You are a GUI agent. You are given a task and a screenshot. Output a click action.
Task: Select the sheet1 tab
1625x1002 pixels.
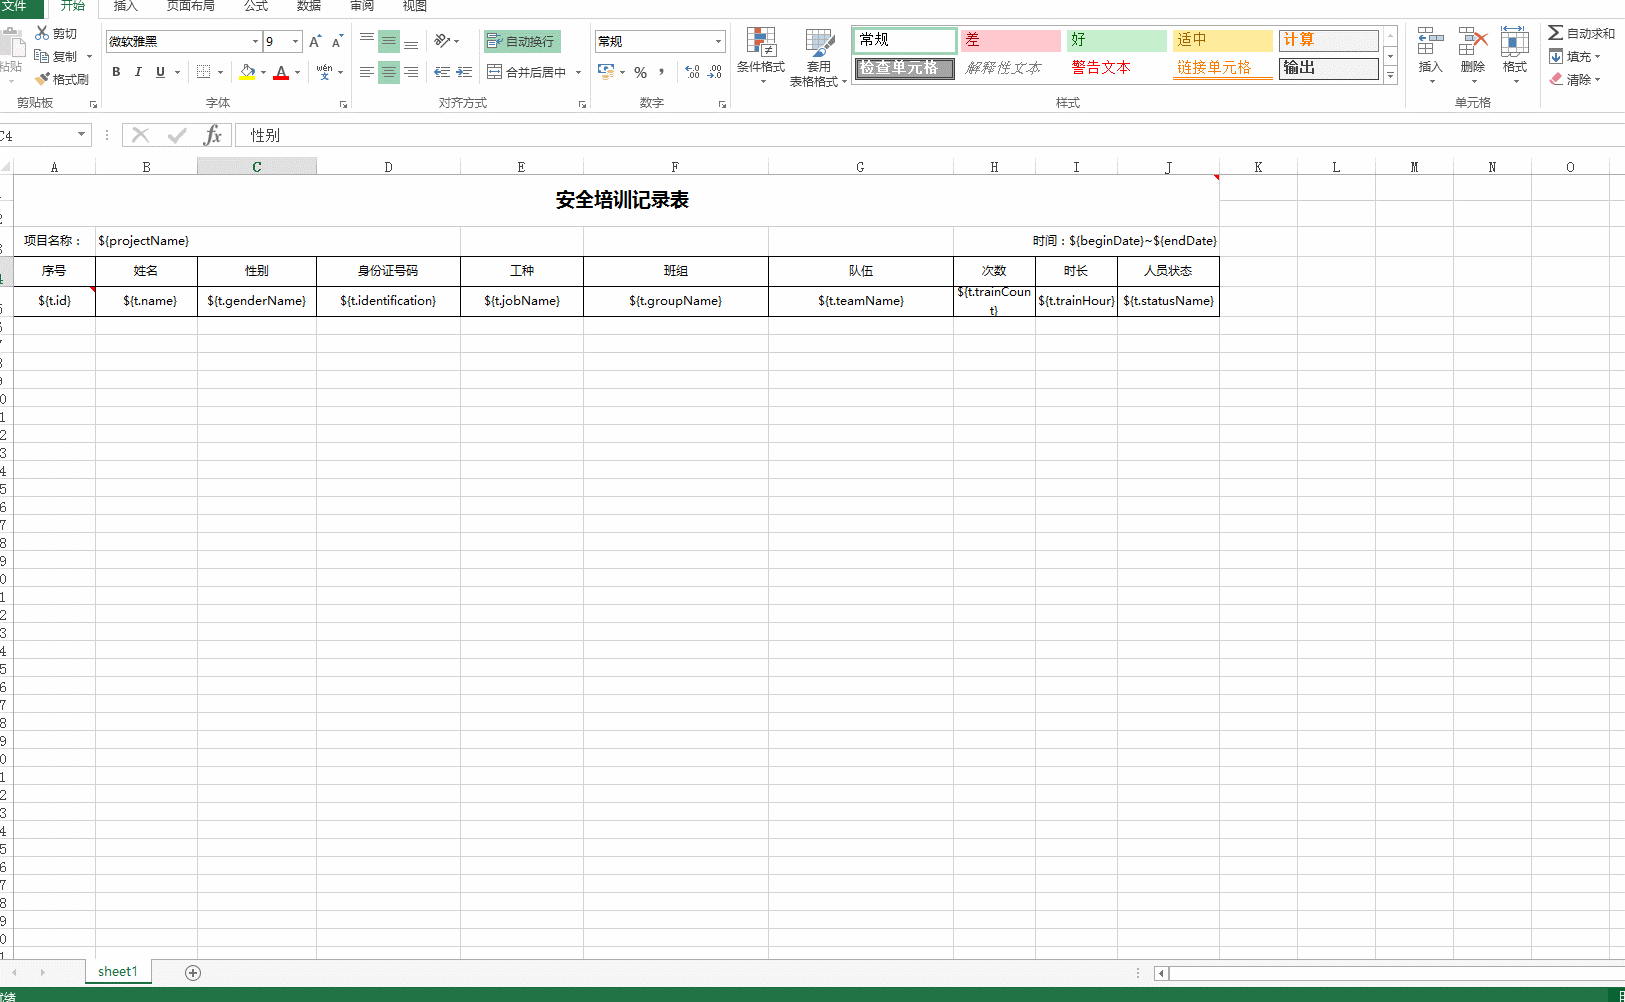(118, 972)
